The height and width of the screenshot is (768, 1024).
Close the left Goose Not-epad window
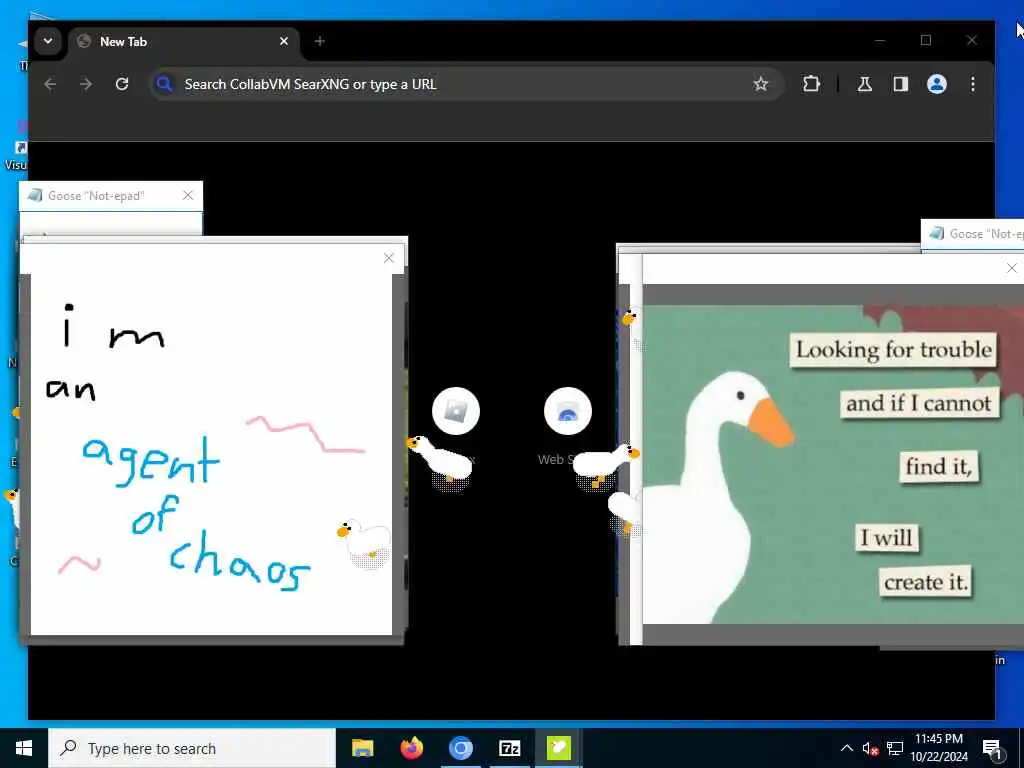tap(188, 196)
